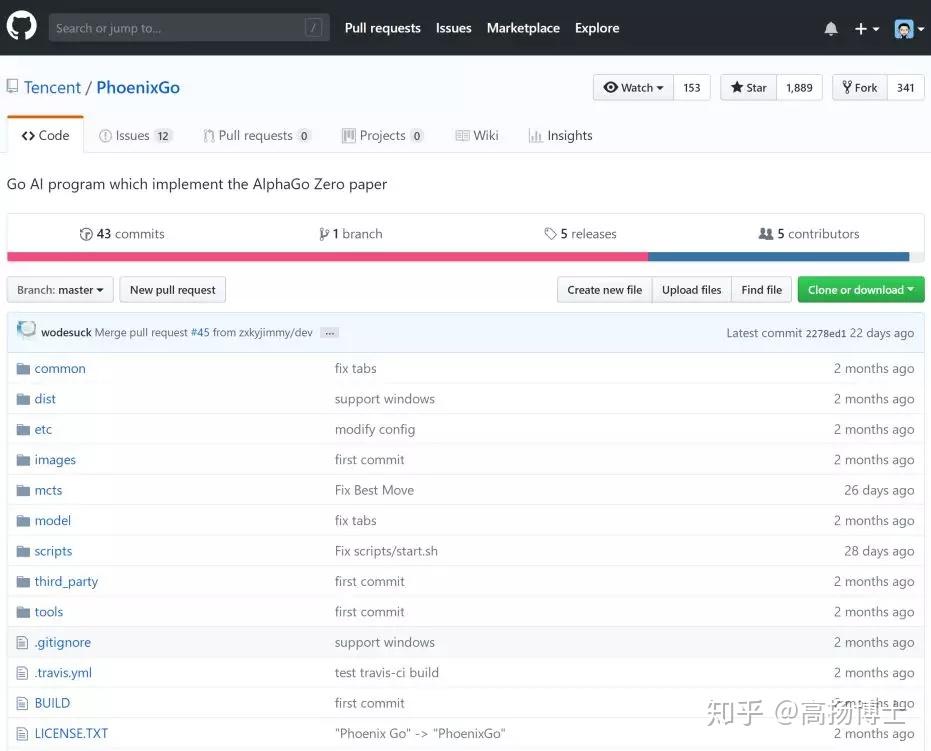This screenshot has width=931, height=751.
Task: Switch to the Insights tab
Action: (560, 136)
